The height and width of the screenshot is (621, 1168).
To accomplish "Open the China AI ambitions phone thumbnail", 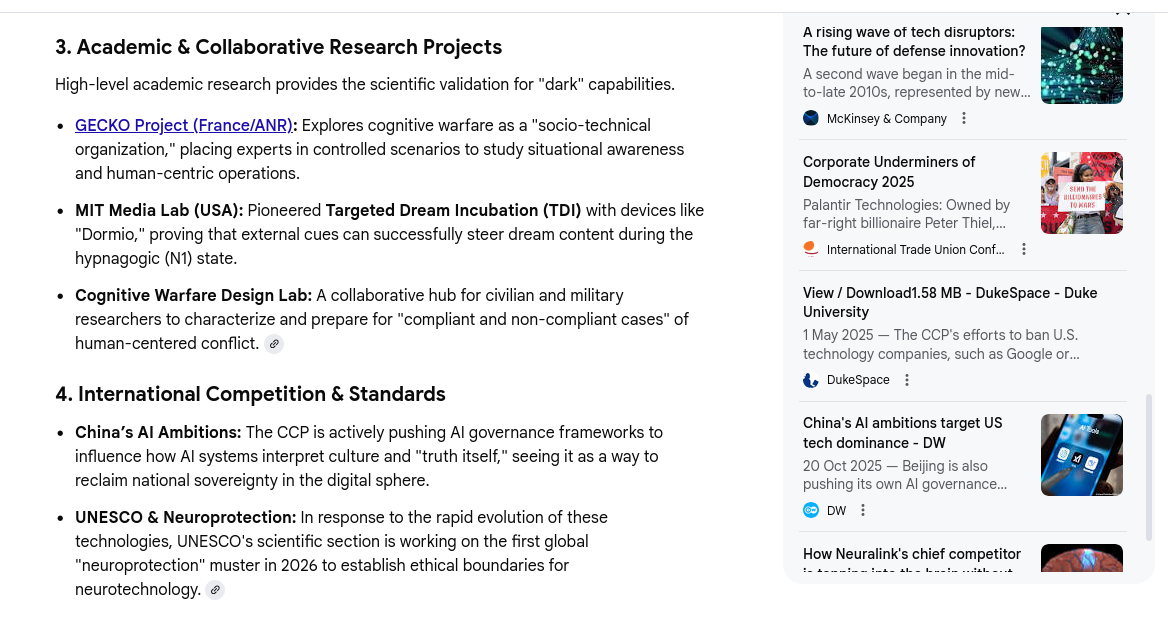I will click(x=1081, y=455).
